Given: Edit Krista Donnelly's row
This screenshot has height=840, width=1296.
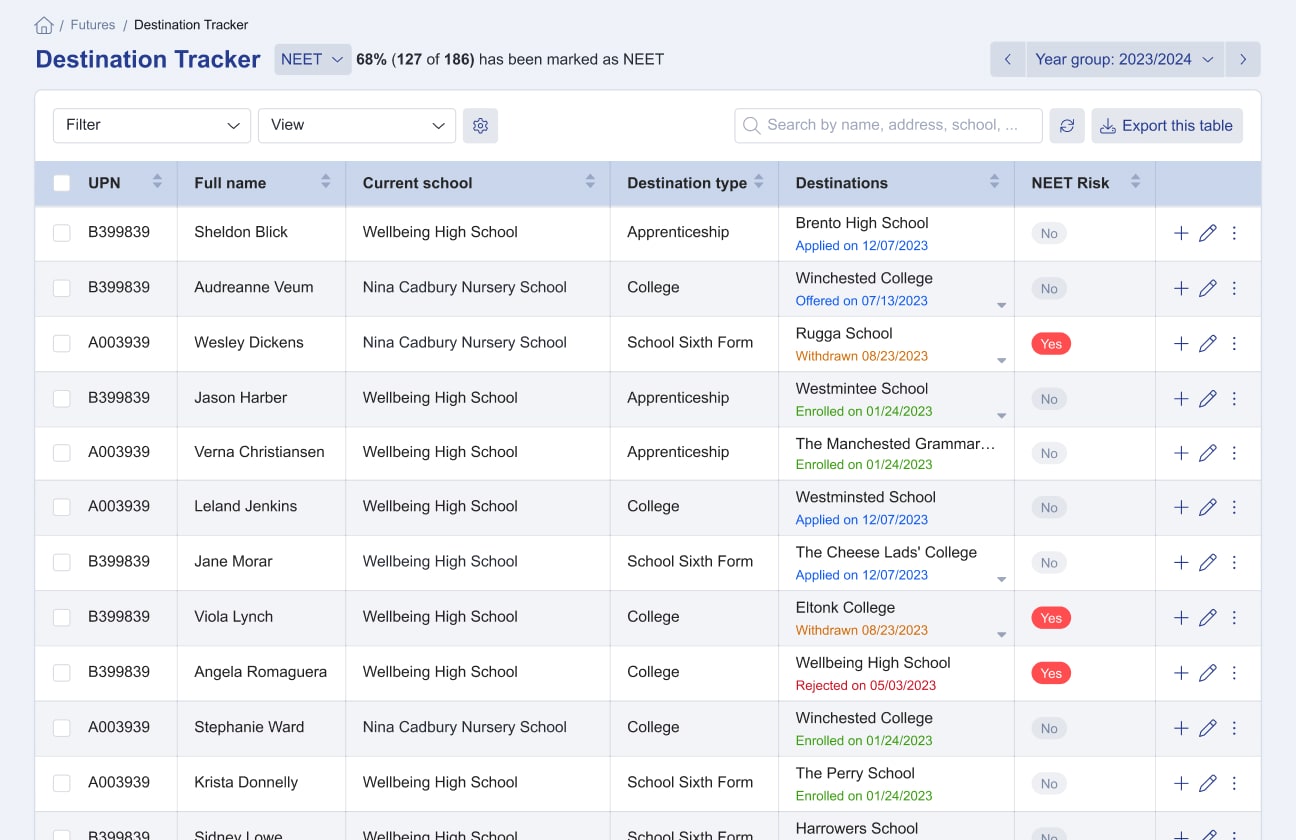Looking at the screenshot, I should click(x=1207, y=783).
